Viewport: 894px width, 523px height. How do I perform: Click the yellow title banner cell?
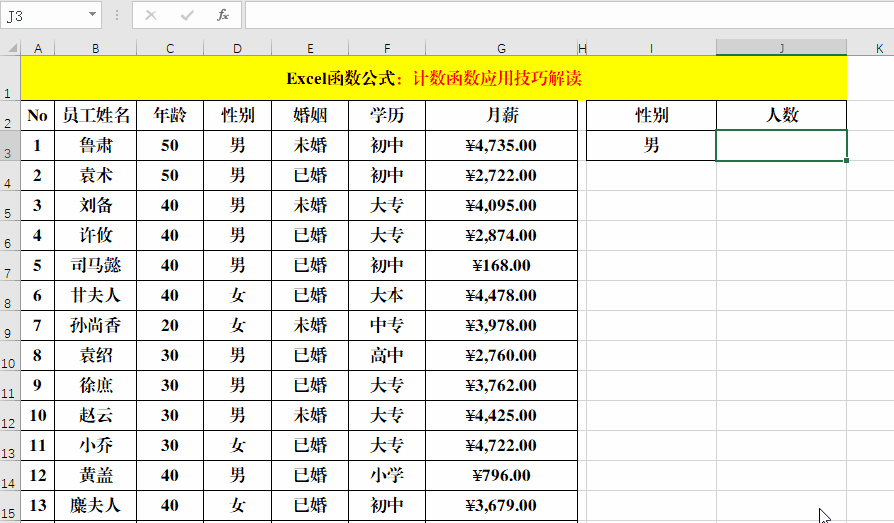click(433, 78)
